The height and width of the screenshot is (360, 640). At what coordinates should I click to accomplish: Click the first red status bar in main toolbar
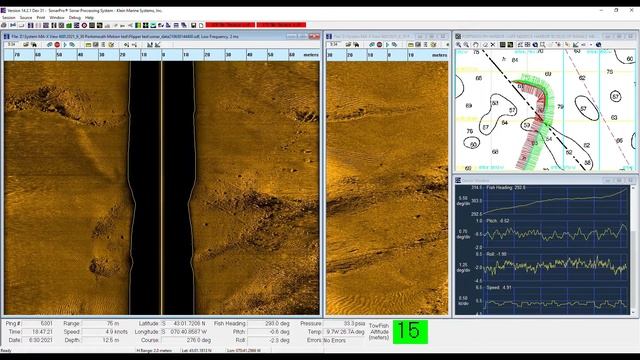[x=230, y=25]
